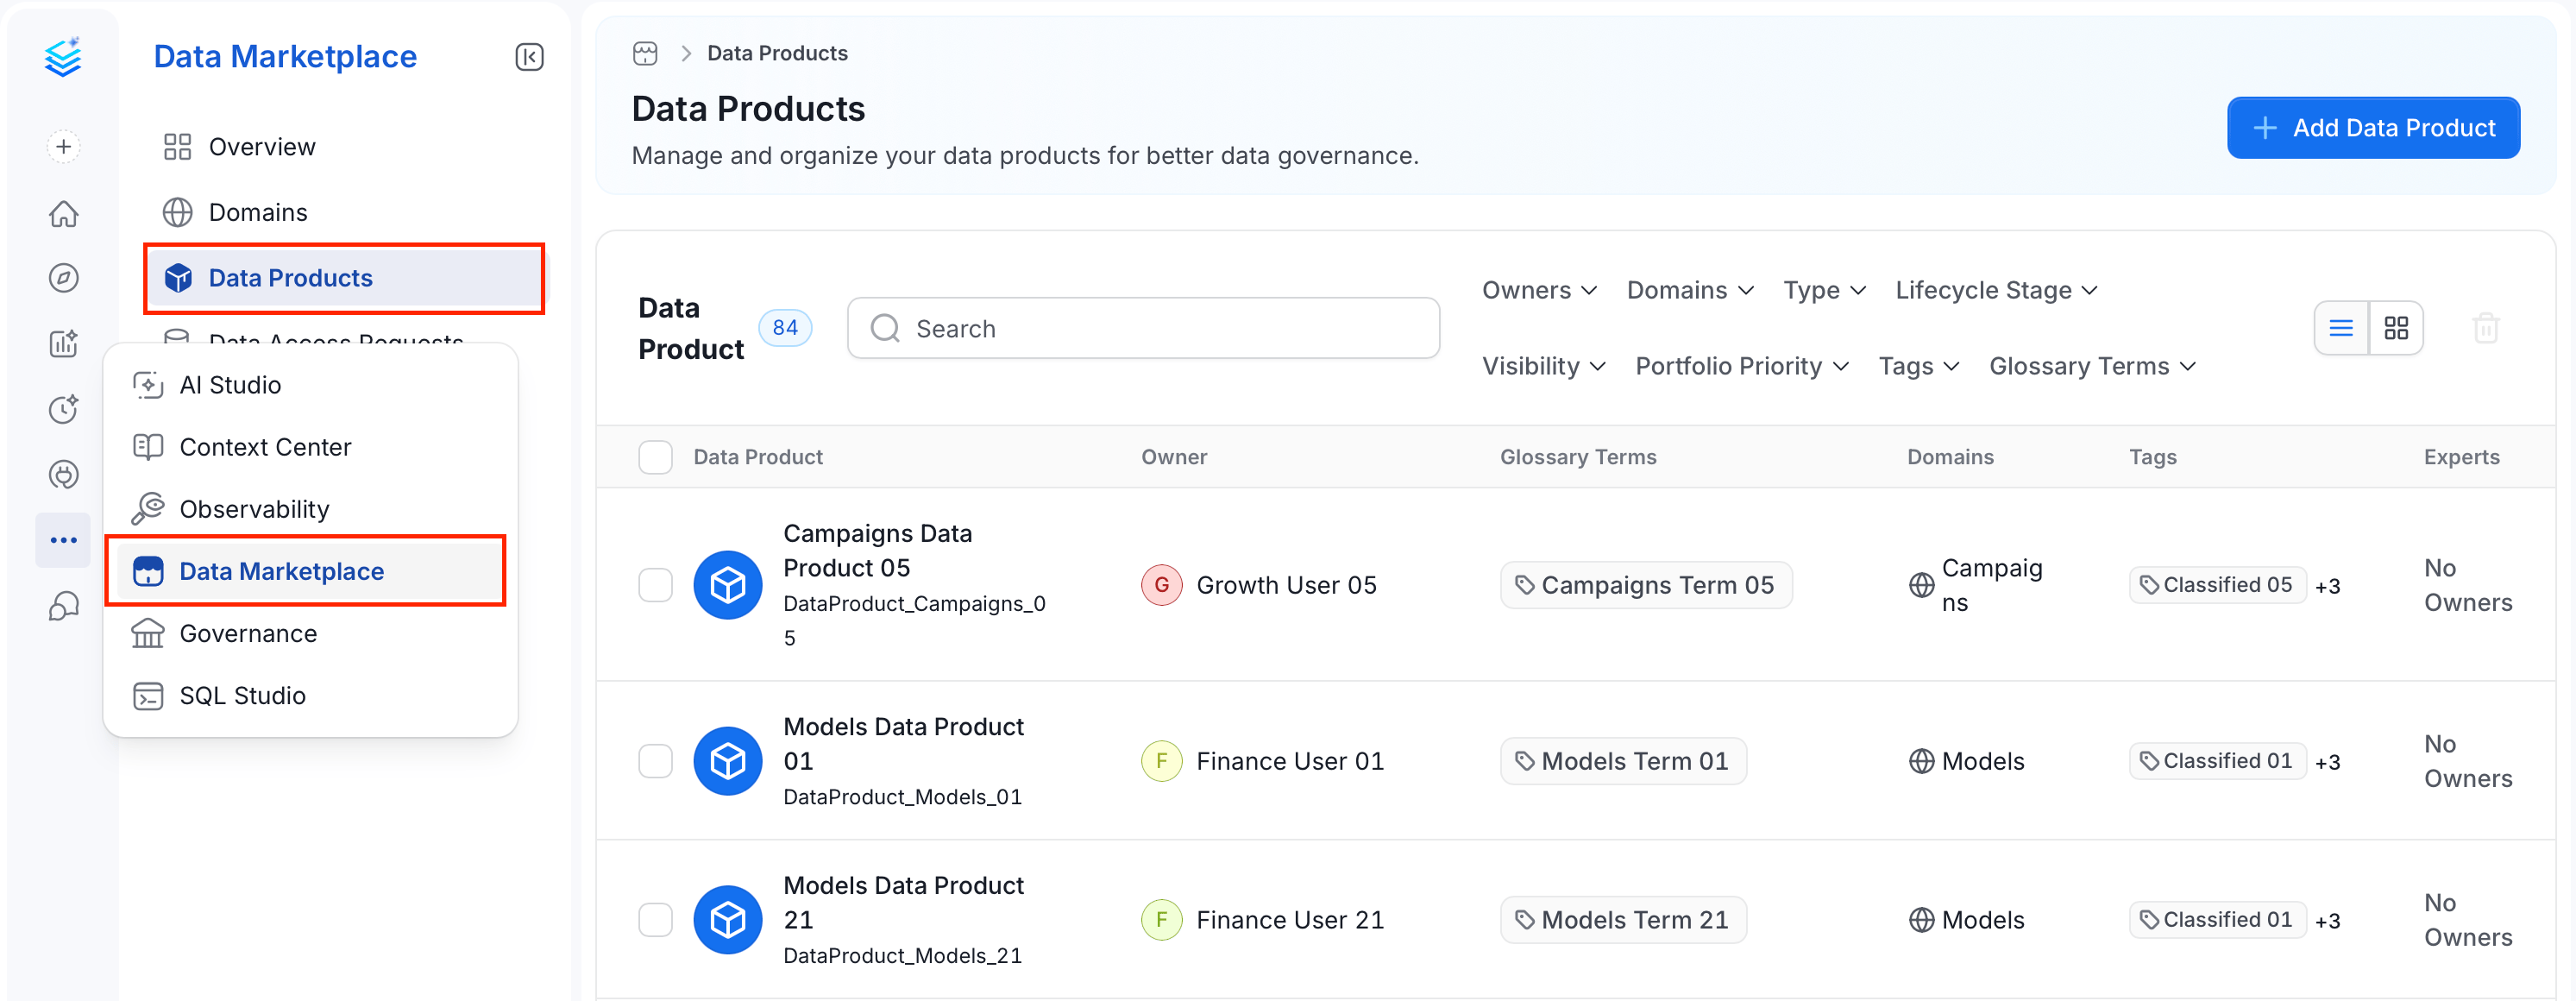Screen dimensions: 2576x1001
Task: Click the Models Data Product 21 cube icon
Action: (x=728, y=920)
